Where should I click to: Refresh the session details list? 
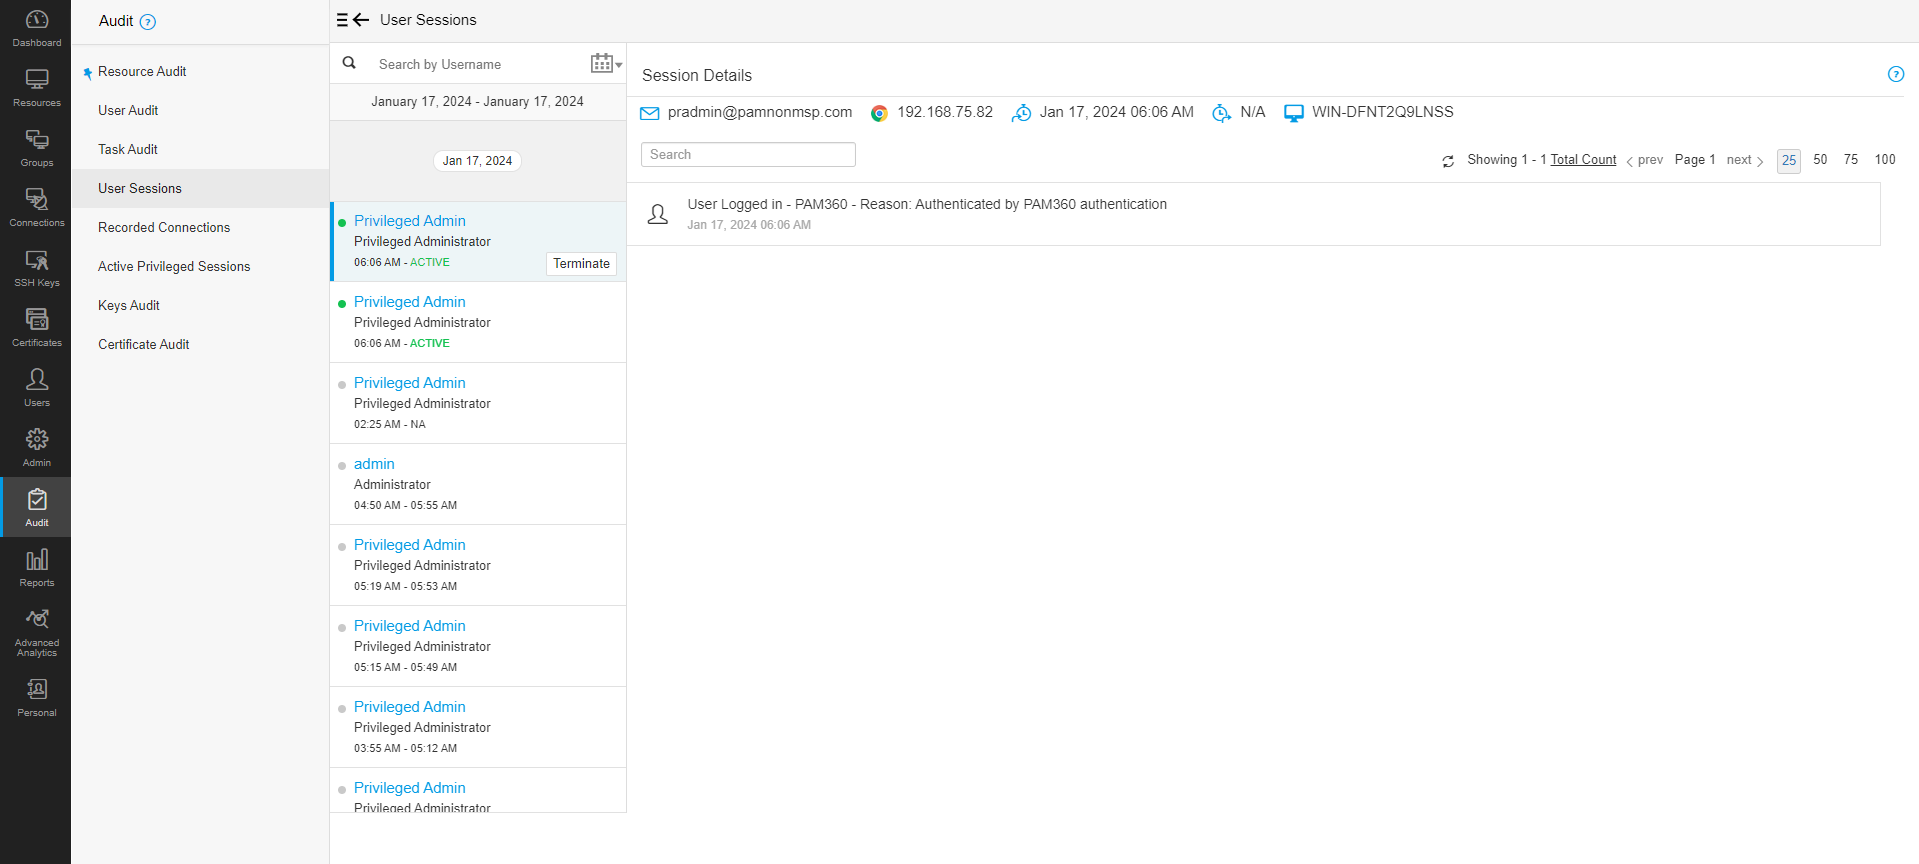tap(1448, 161)
